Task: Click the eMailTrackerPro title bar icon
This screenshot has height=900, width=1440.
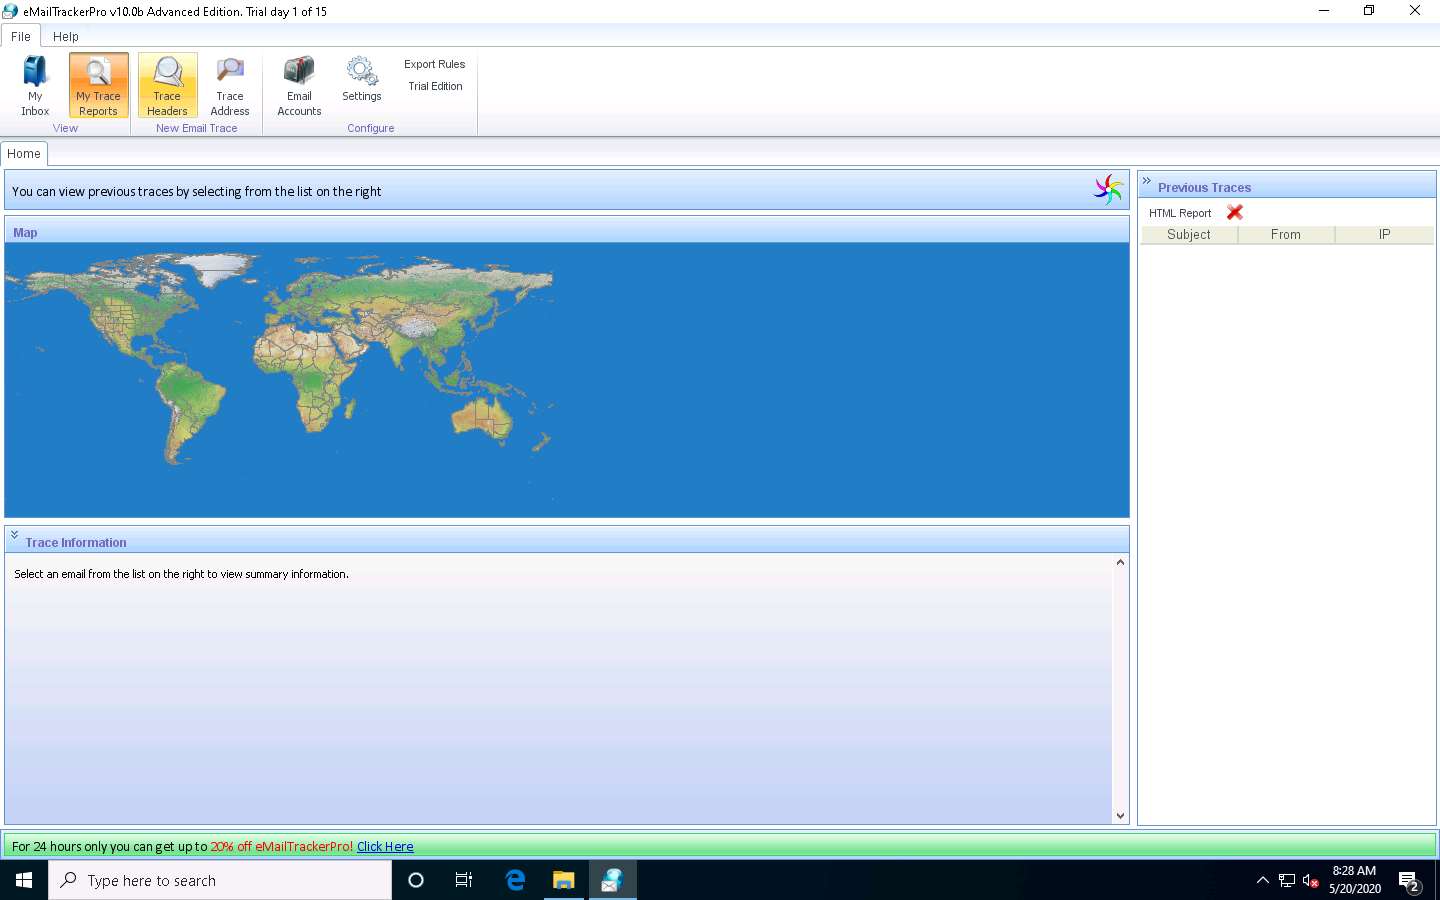Action: click(x=10, y=11)
